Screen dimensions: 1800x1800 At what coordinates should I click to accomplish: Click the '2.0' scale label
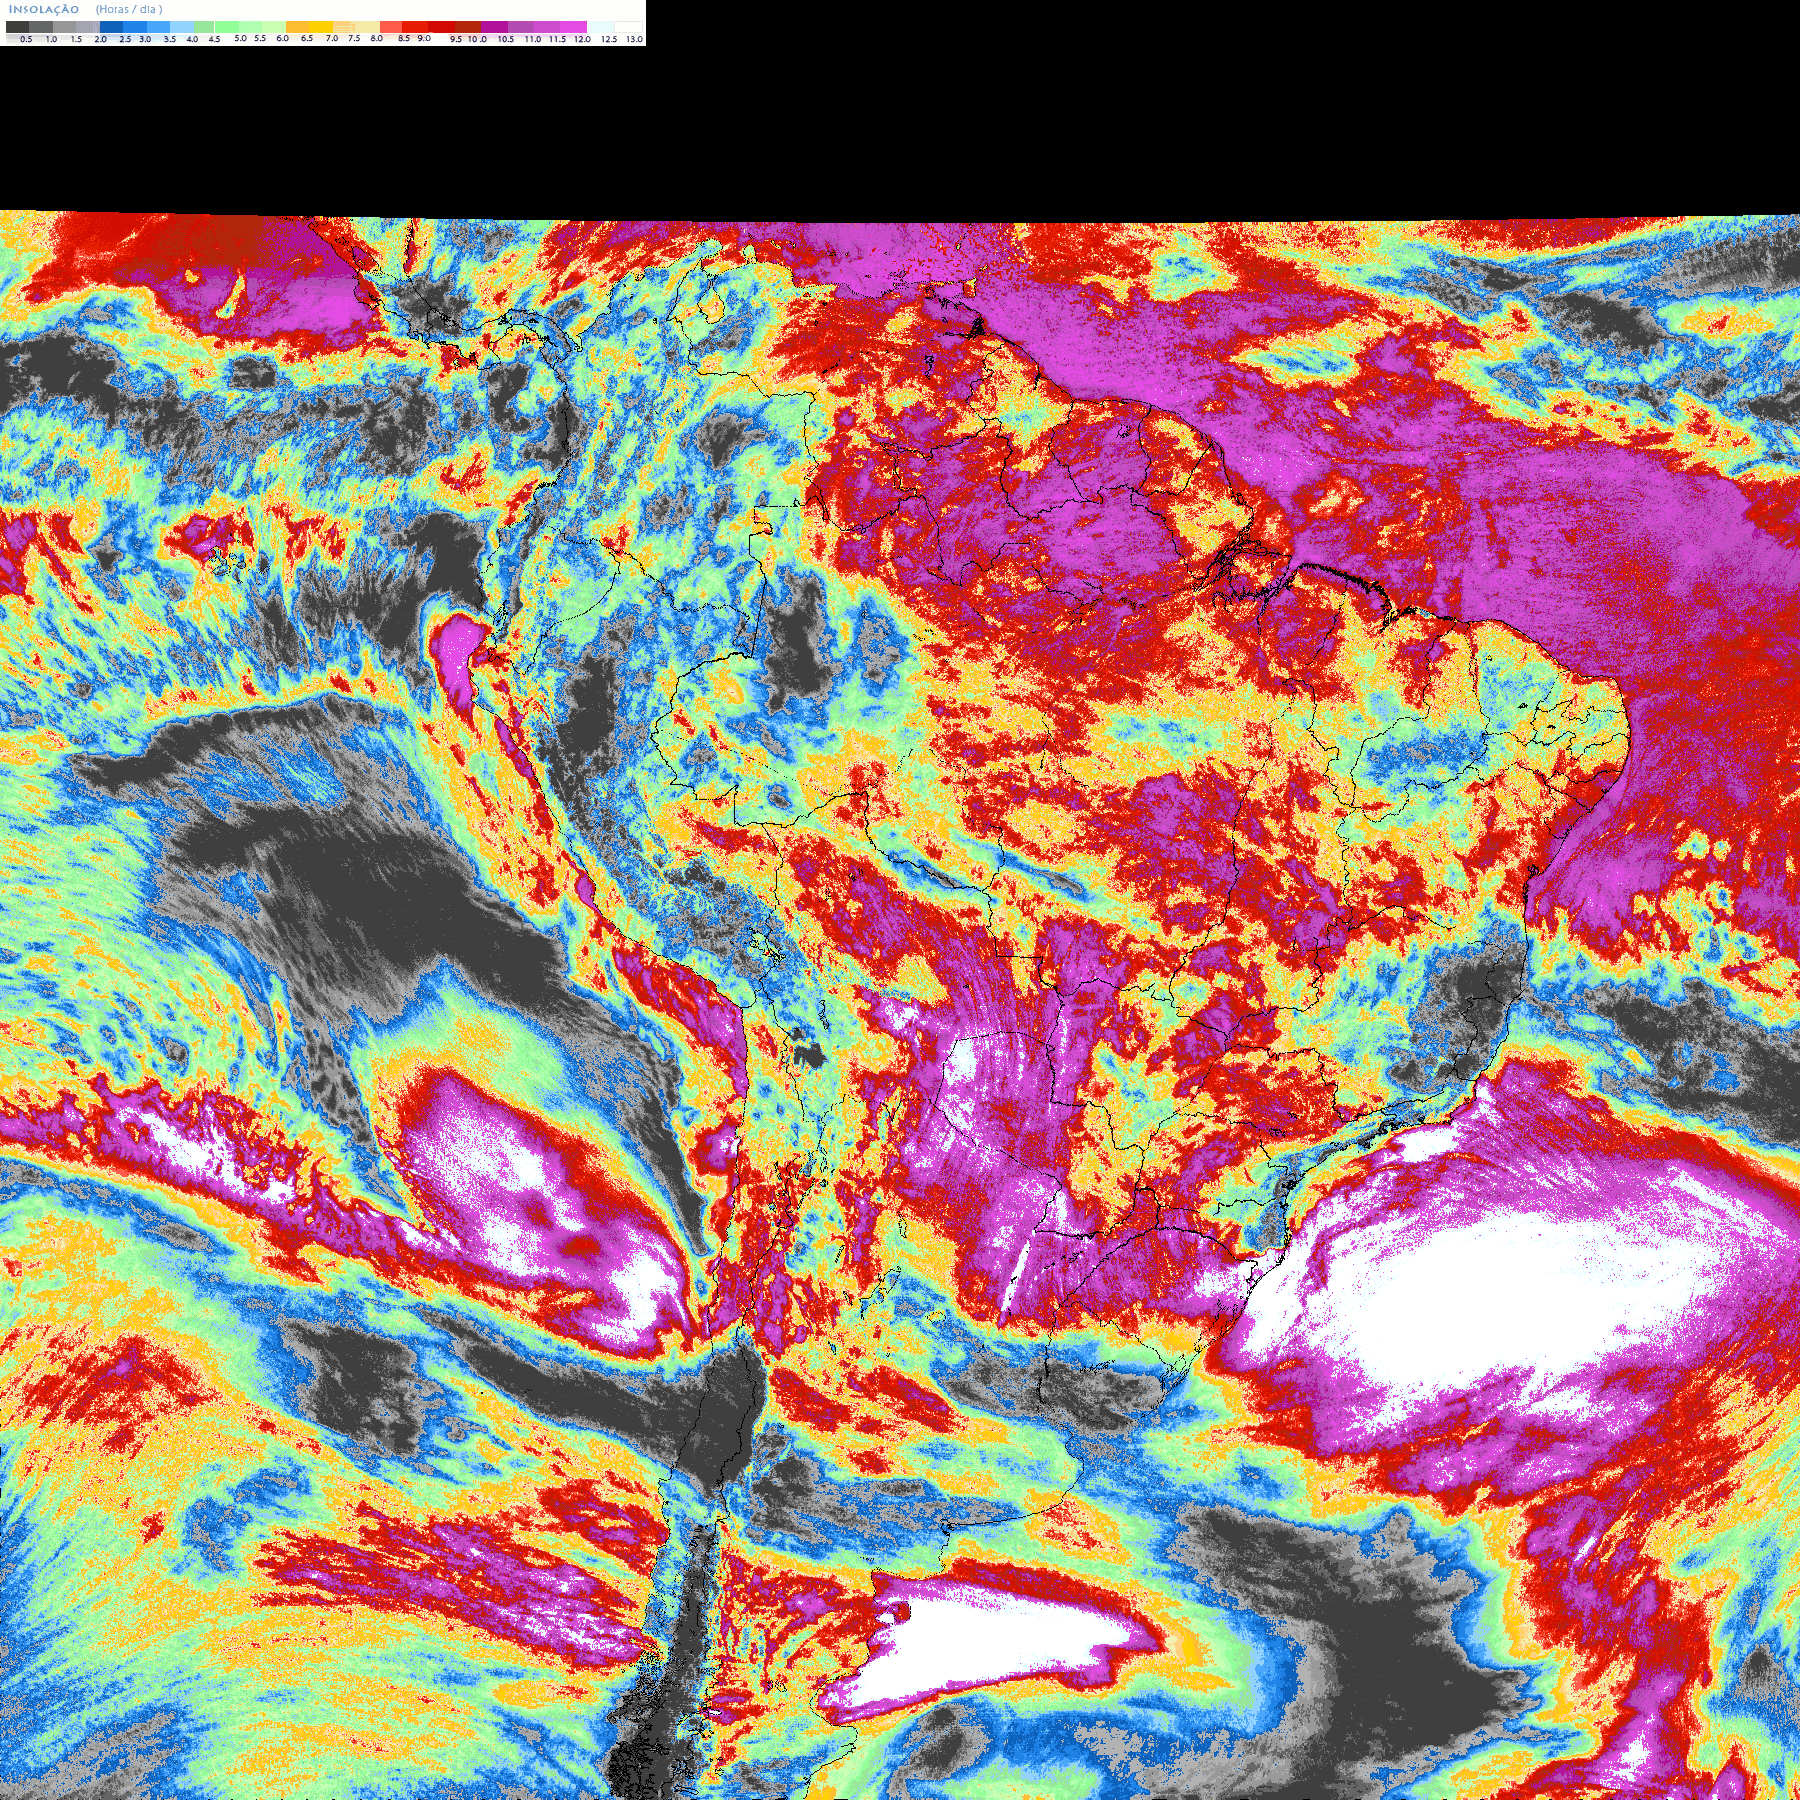point(101,39)
